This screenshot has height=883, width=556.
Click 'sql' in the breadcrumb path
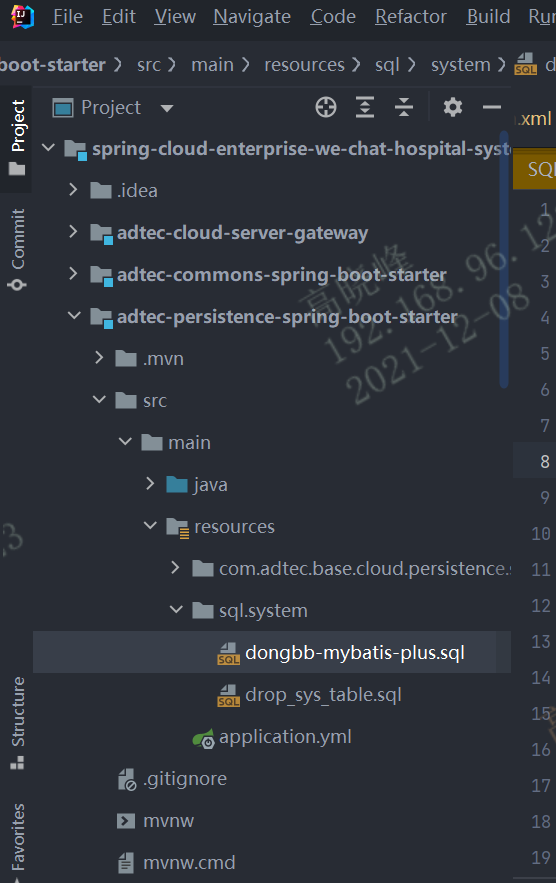387,65
